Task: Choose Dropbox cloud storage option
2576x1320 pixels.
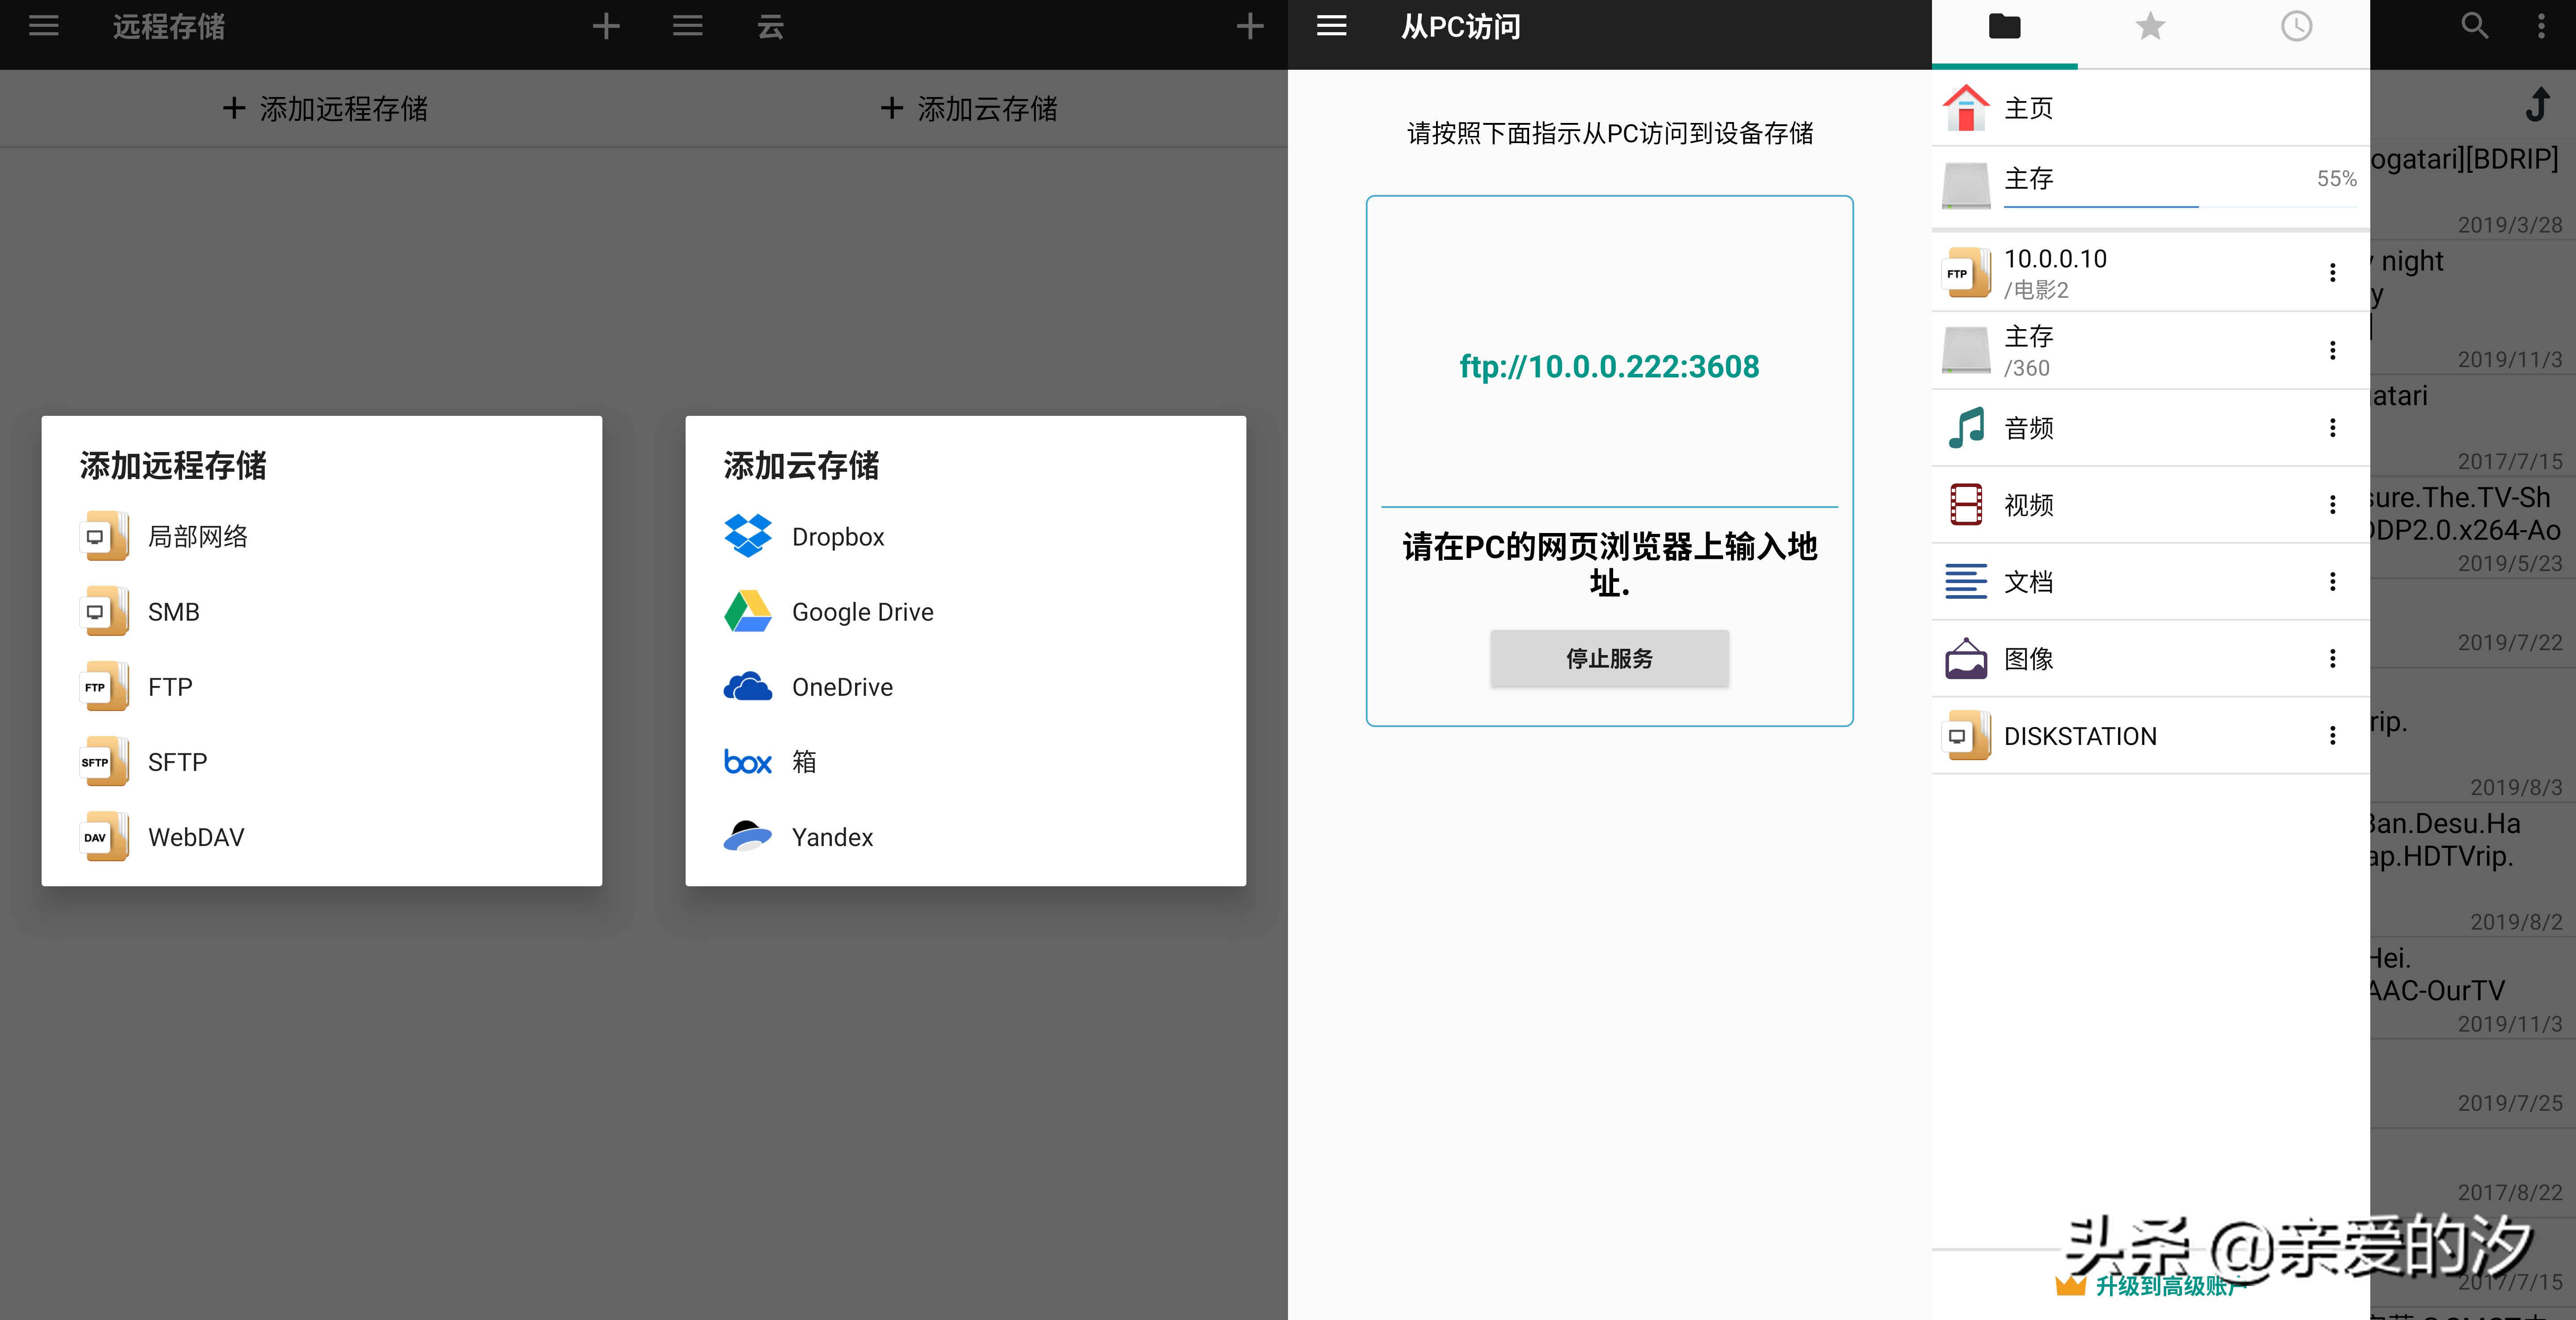Action: 838,537
